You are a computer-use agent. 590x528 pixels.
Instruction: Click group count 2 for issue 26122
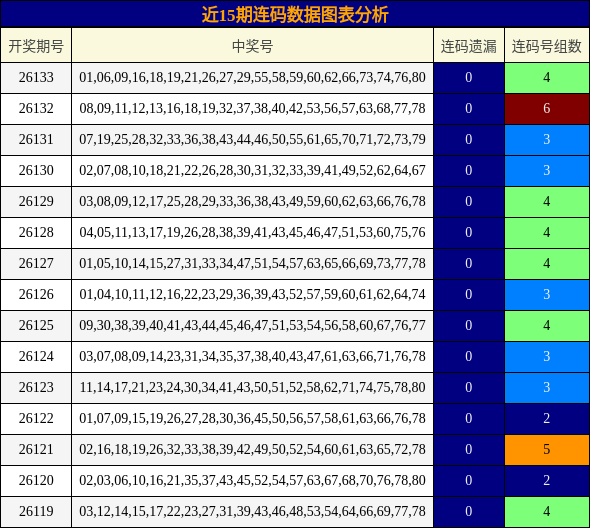pos(547,418)
